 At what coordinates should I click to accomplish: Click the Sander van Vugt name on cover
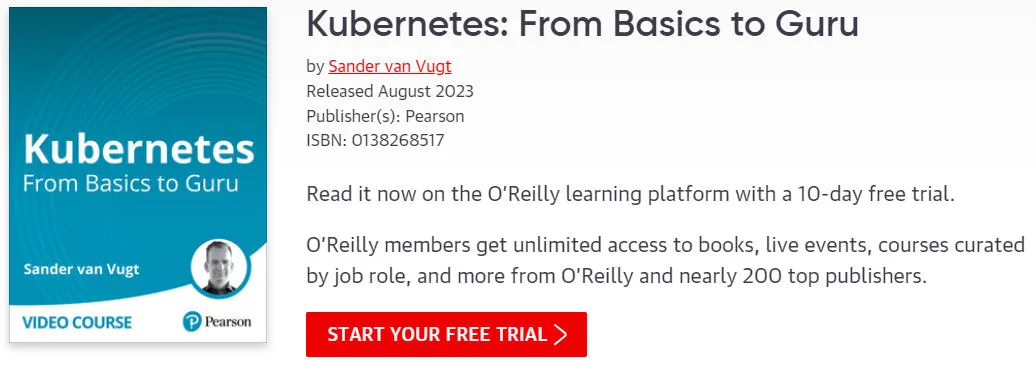[x=81, y=269]
